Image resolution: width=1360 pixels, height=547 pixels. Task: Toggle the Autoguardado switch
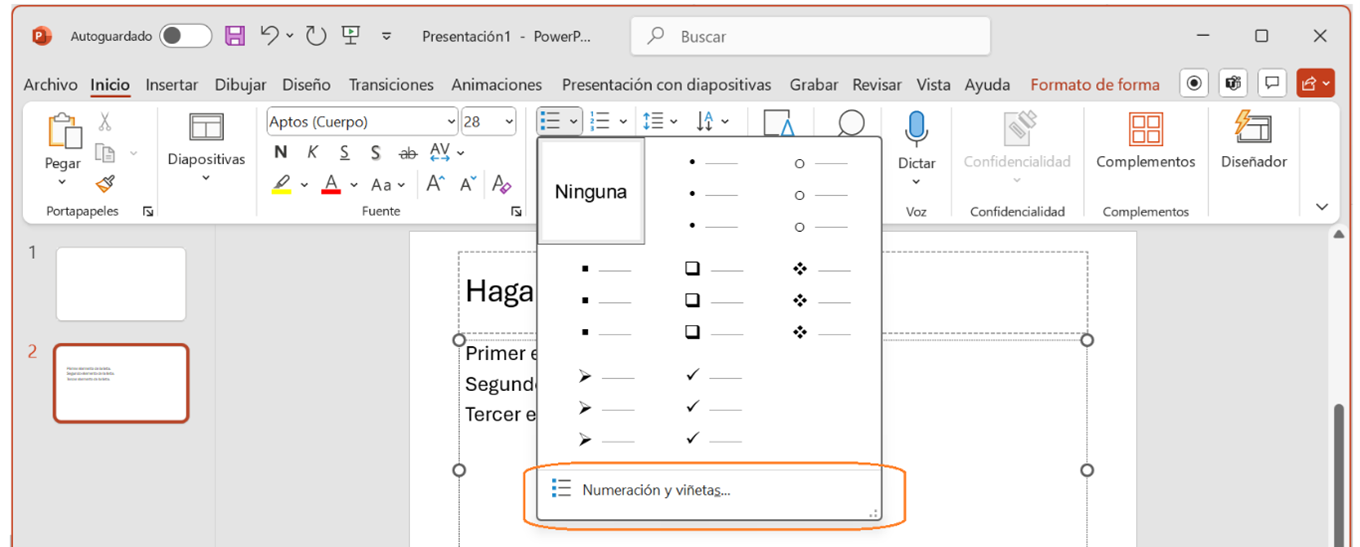click(x=186, y=36)
